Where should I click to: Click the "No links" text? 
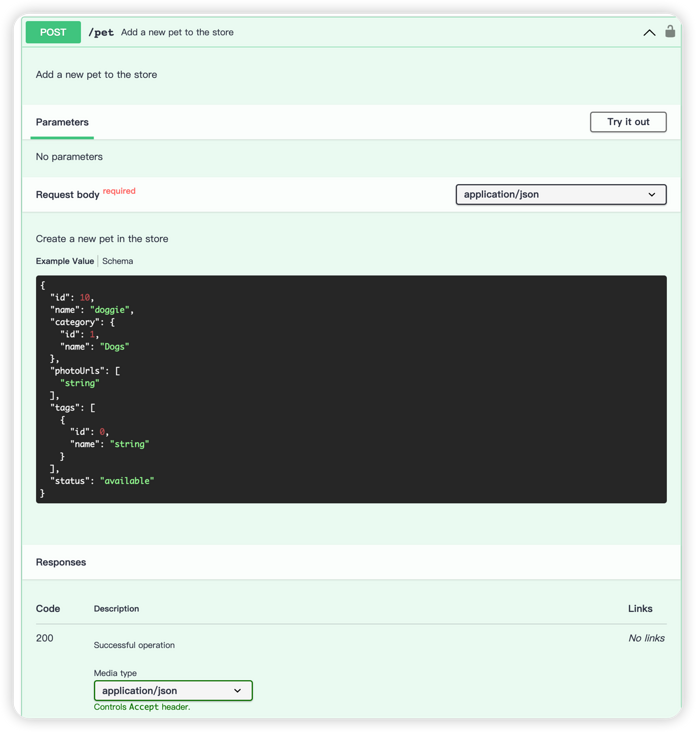pyautogui.click(x=646, y=638)
